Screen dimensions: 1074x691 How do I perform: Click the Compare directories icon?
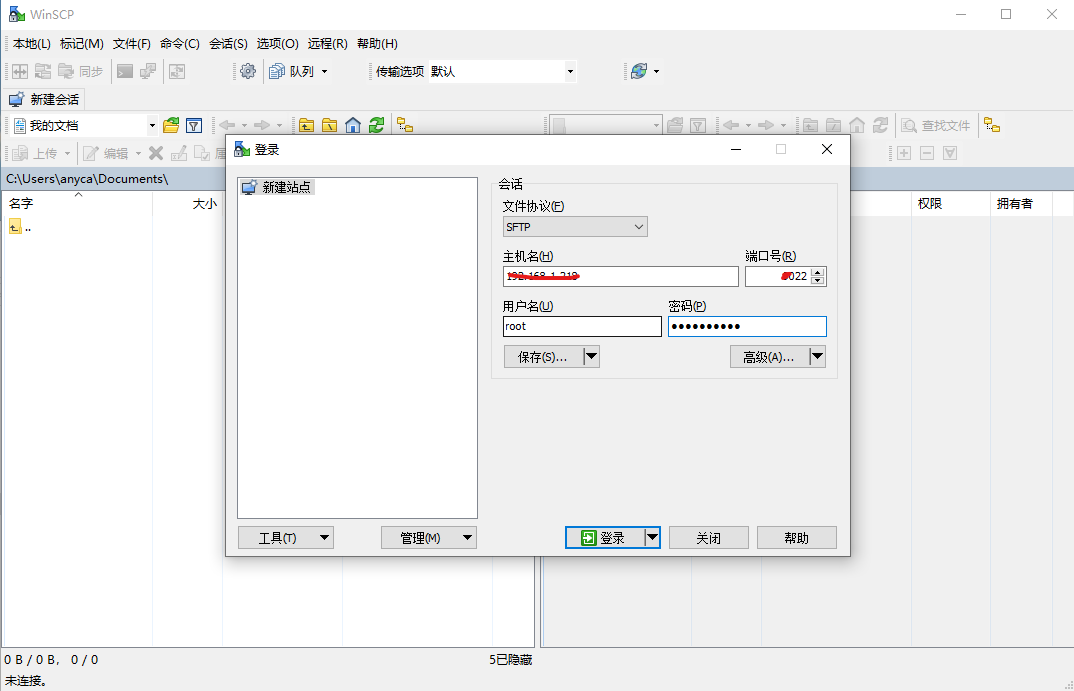pyautogui.click(x=20, y=71)
